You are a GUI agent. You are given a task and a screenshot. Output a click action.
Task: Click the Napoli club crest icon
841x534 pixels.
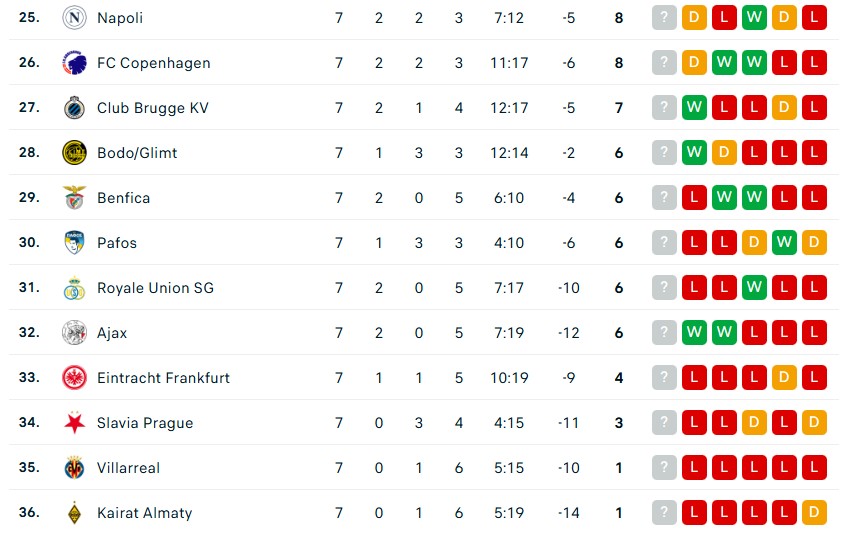[74, 18]
